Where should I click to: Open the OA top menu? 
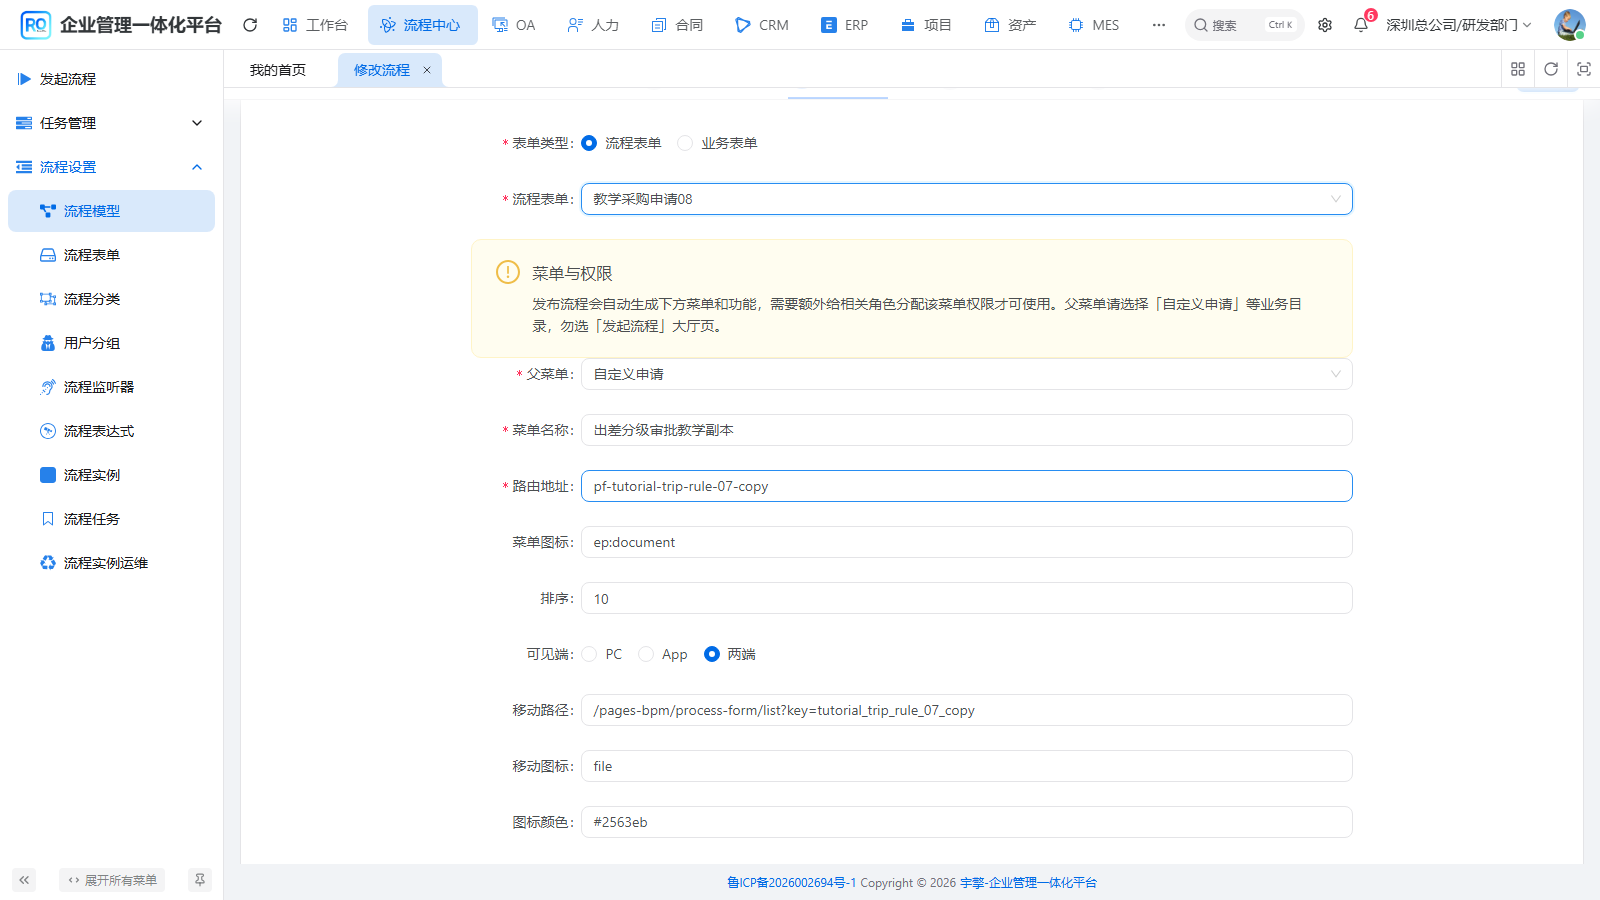coord(514,25)
